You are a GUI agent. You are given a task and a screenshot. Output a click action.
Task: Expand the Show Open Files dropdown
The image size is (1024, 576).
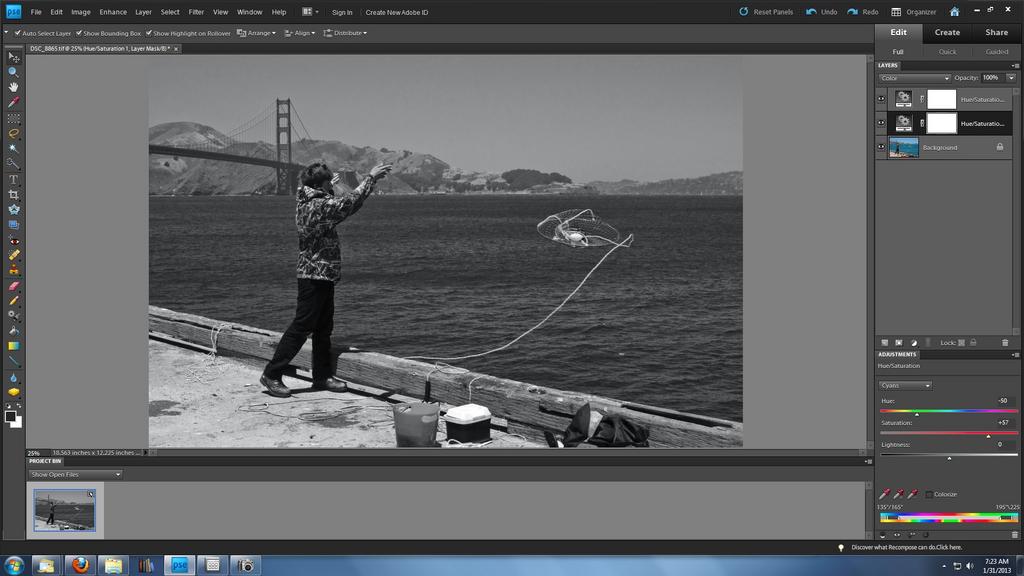tap(75, 474)
